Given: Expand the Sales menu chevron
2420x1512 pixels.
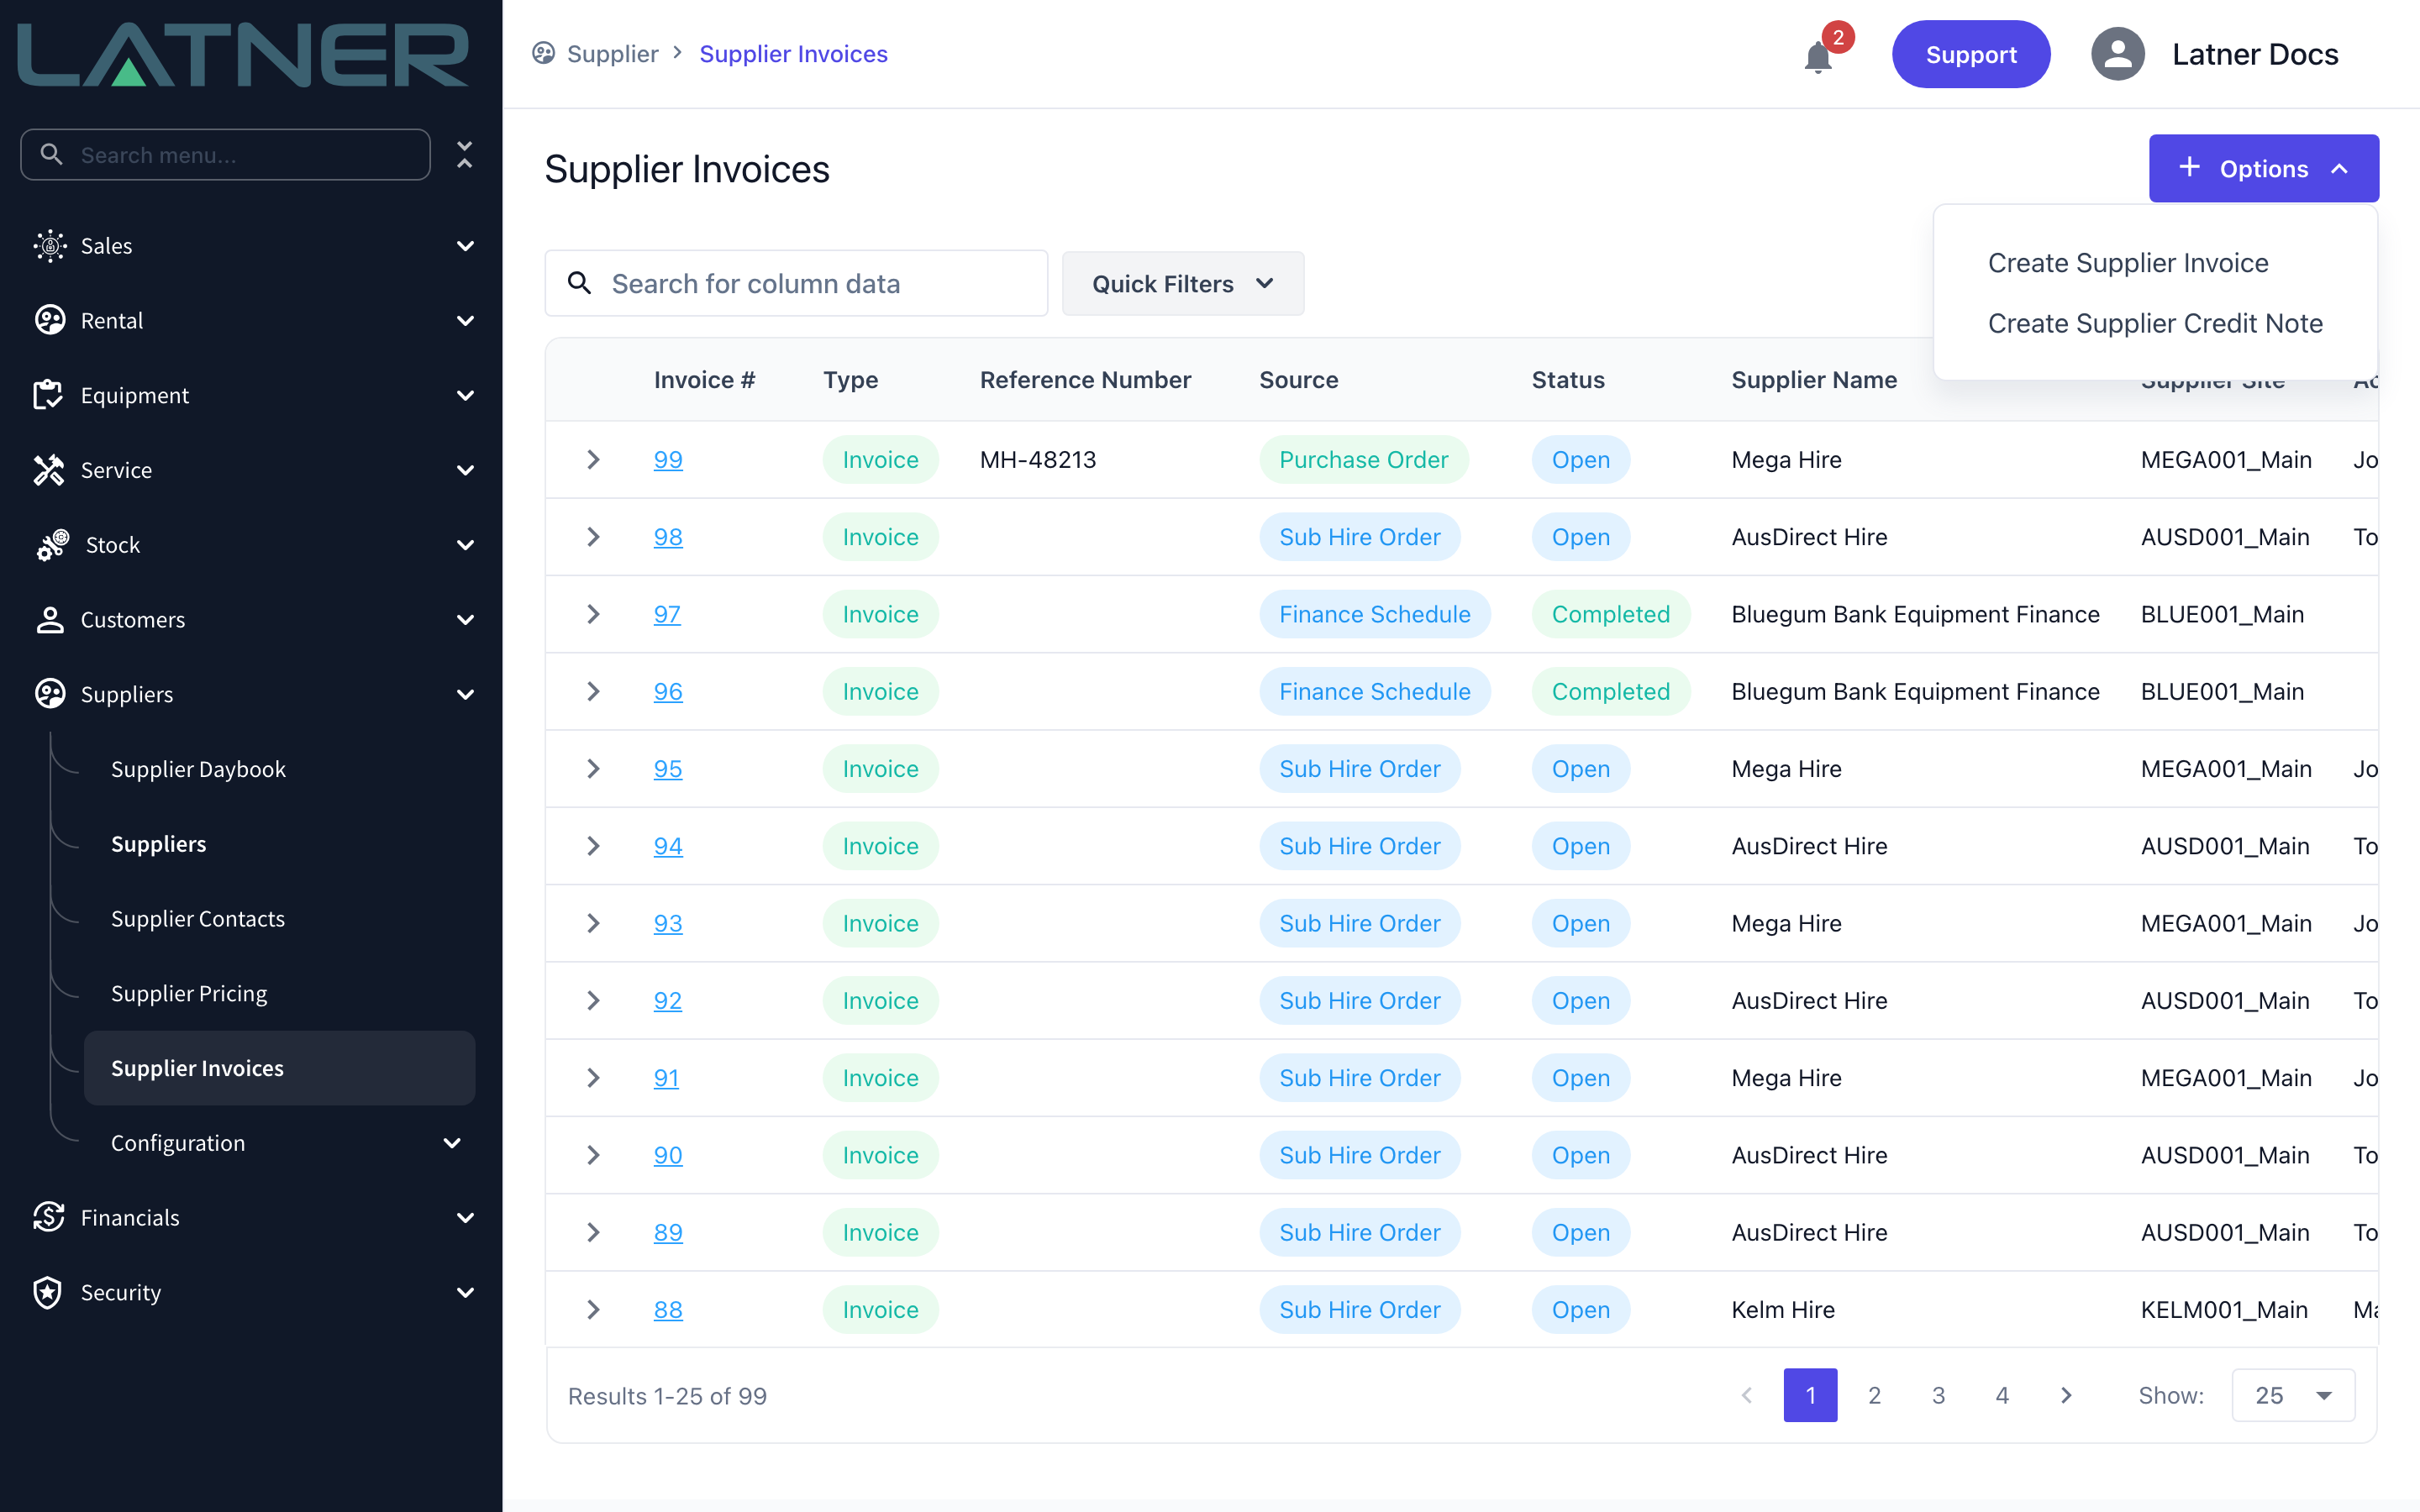Looking at the screenshot, I should pyautogui.click(x=465, y=245).
